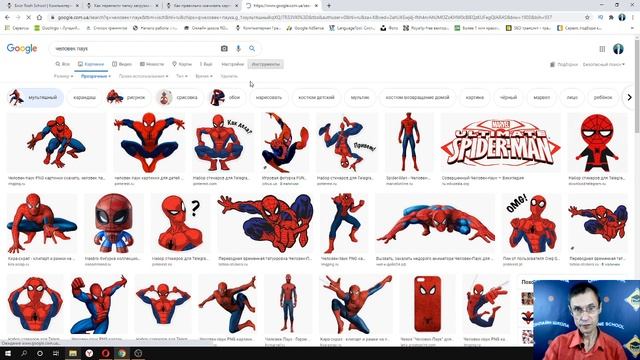Open the Chrome profile avatar in the toolbar
640x360 pixels.
point(622,18)
